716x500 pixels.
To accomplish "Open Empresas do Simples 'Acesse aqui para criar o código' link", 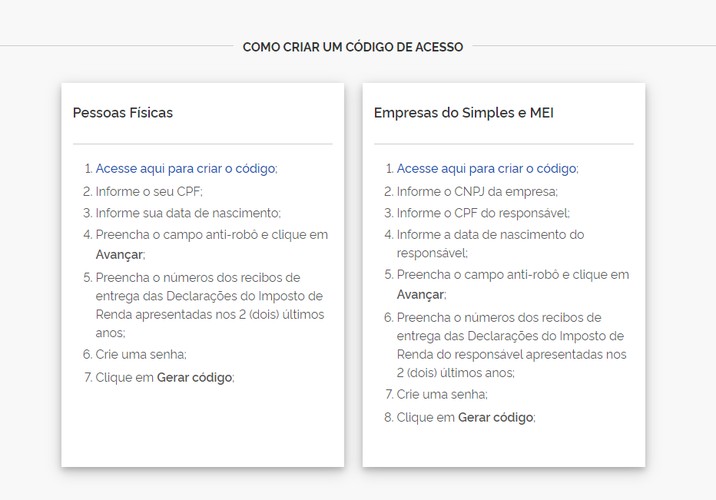I will point(486,168).
